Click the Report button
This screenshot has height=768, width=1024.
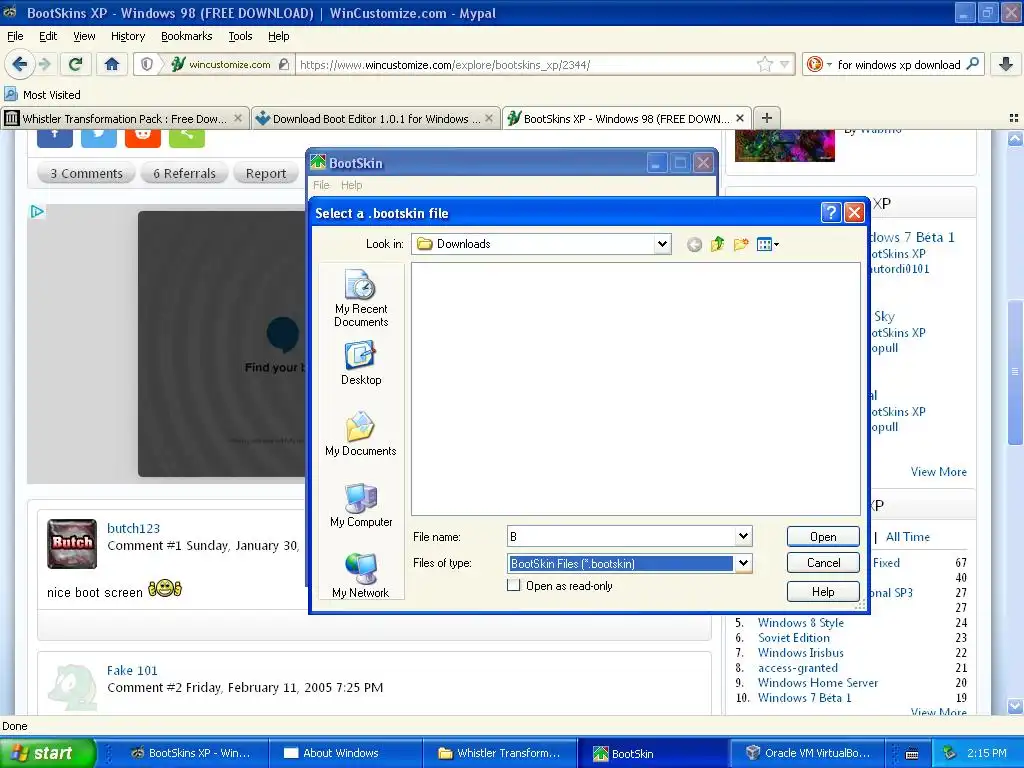pos(266,173)
